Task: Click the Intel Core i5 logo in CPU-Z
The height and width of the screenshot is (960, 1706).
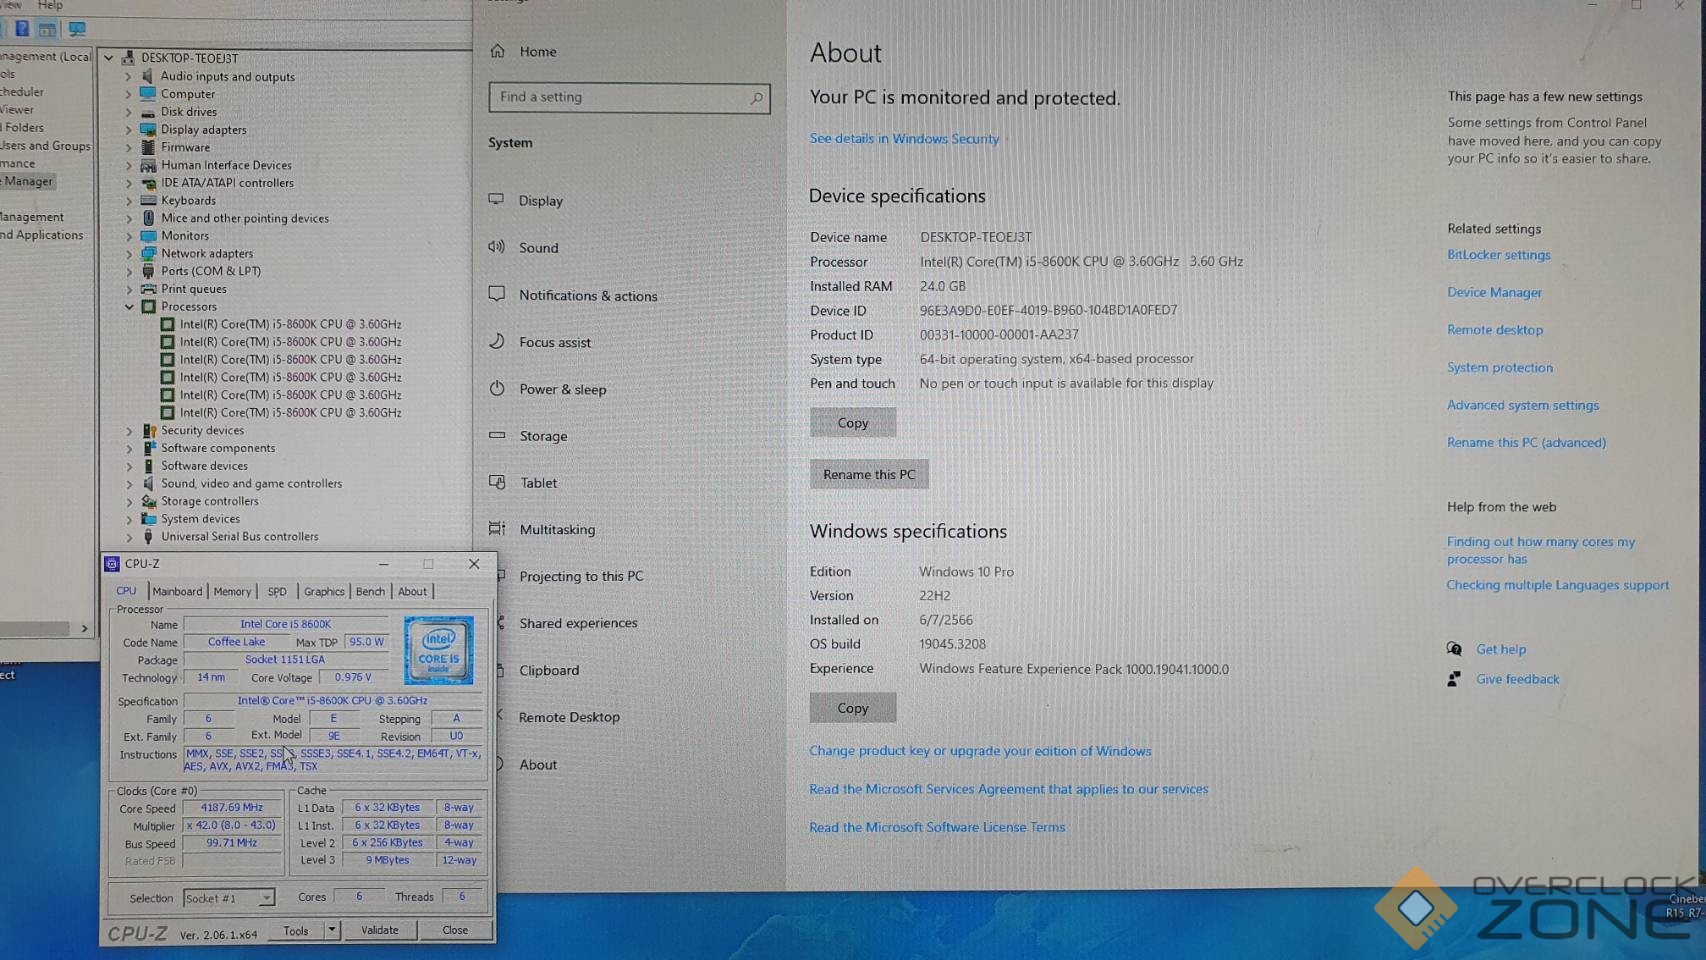Action: click(x=439, y=650)
